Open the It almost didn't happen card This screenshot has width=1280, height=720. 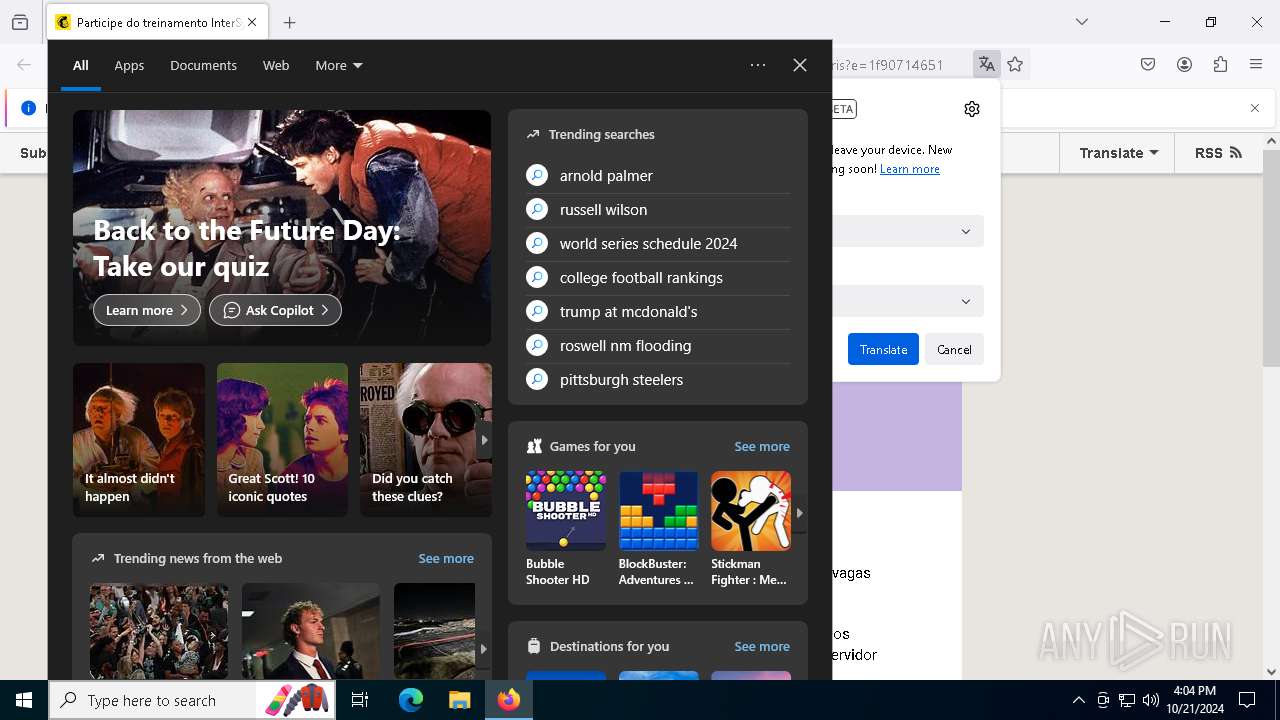[139, 440]
